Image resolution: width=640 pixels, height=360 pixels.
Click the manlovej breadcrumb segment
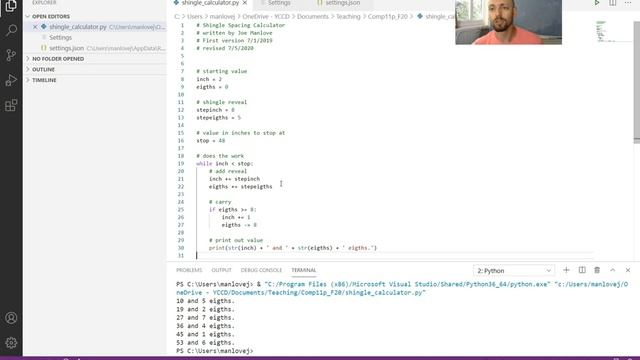click(x=222, y=17)
